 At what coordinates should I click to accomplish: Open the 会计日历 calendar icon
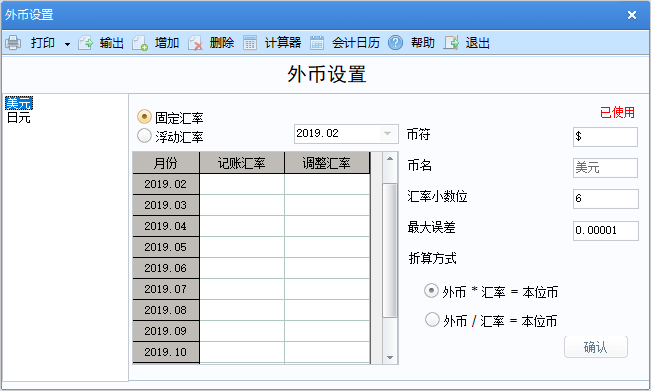click(317, 43)
